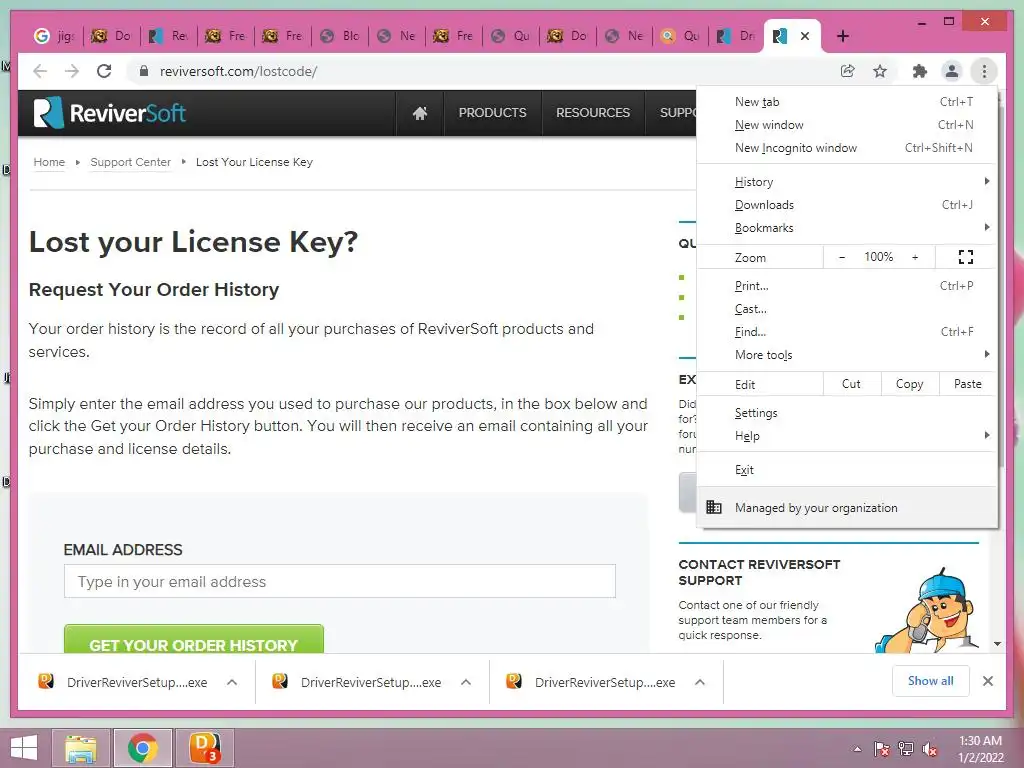Image resolution: width=1024 pixels, height=768 pixels.
Task: Open the extensions puzzle icon
Action: (x=920, y=71)
